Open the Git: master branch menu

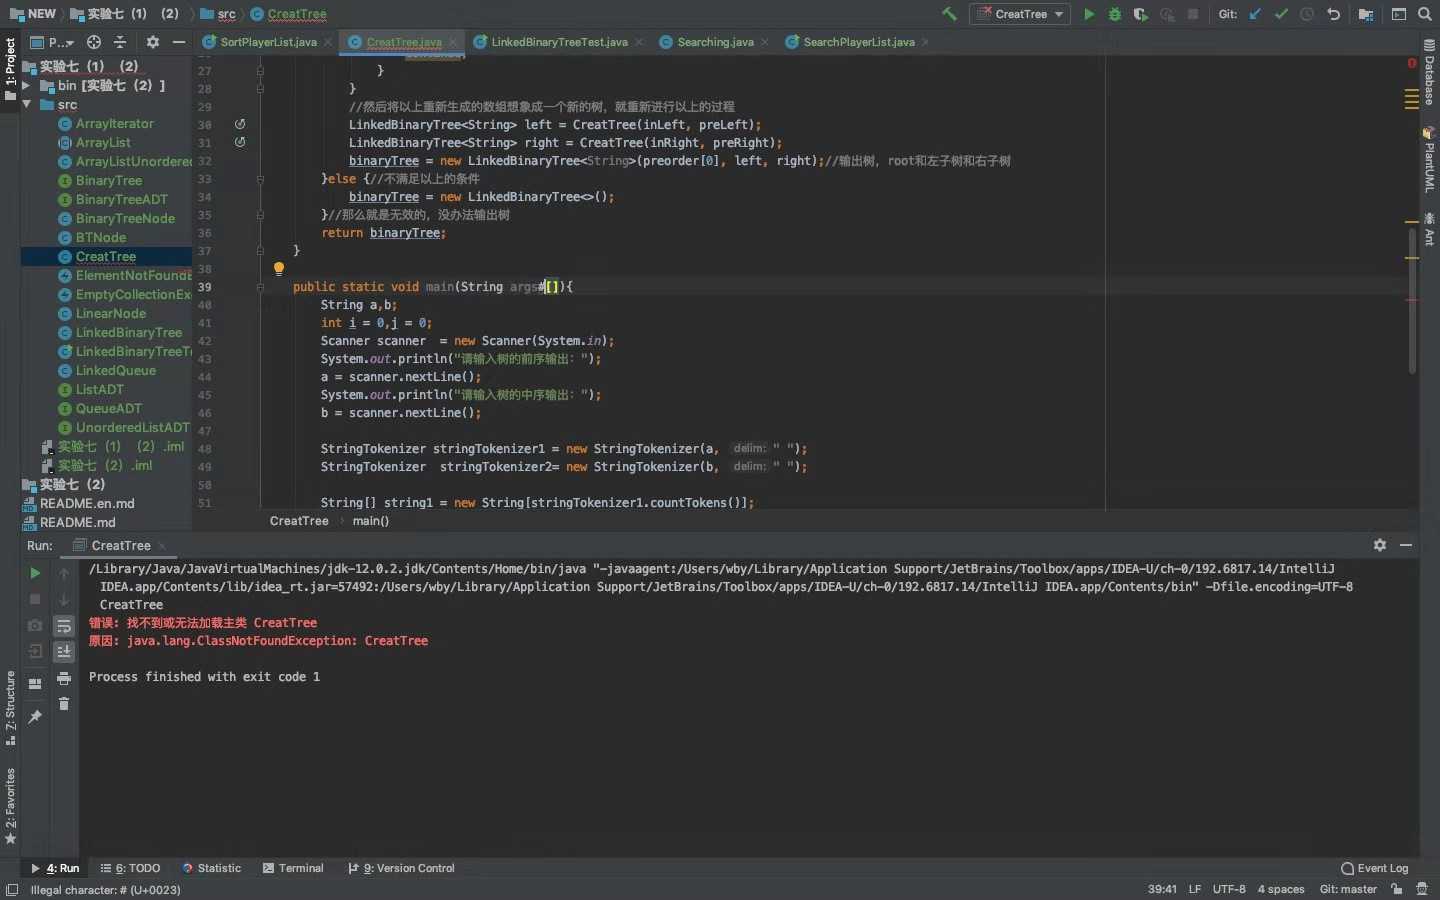(1348, 889)
